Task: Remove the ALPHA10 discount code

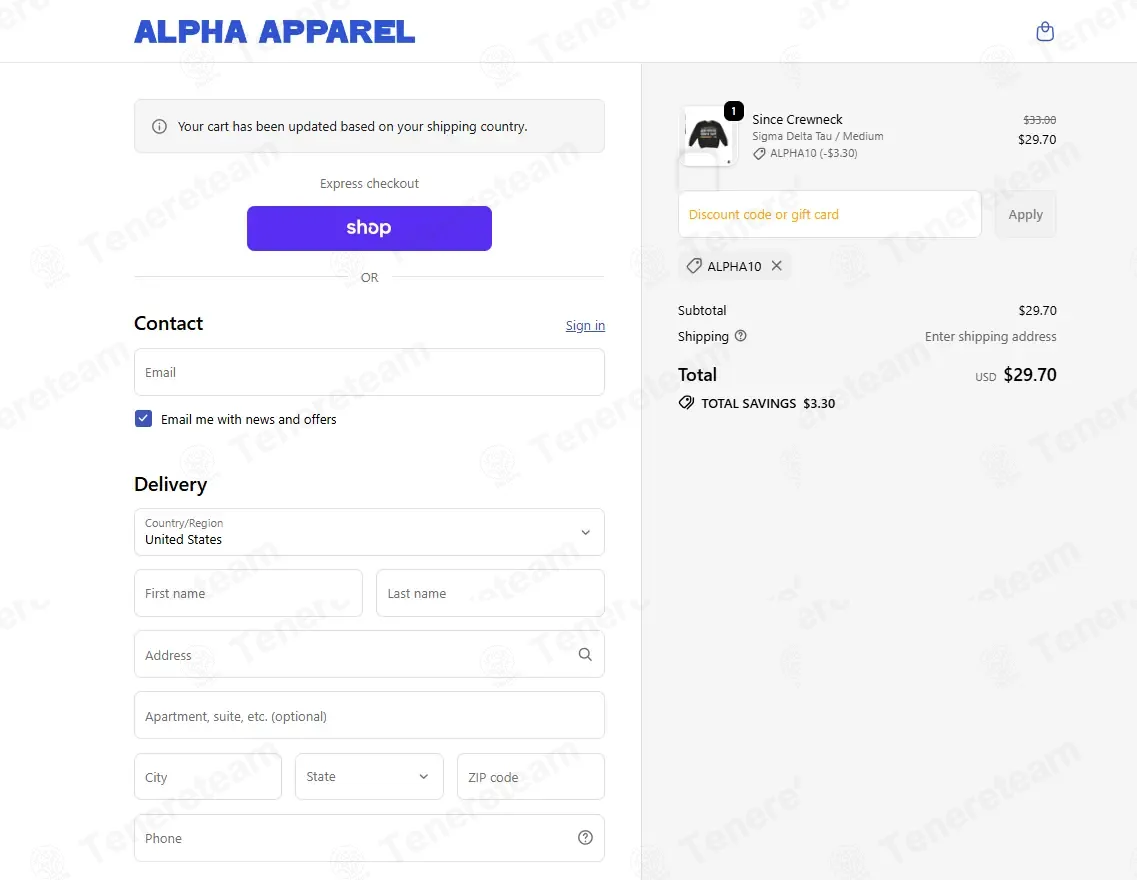Action: pyautogui.click(x=777, y=266)
